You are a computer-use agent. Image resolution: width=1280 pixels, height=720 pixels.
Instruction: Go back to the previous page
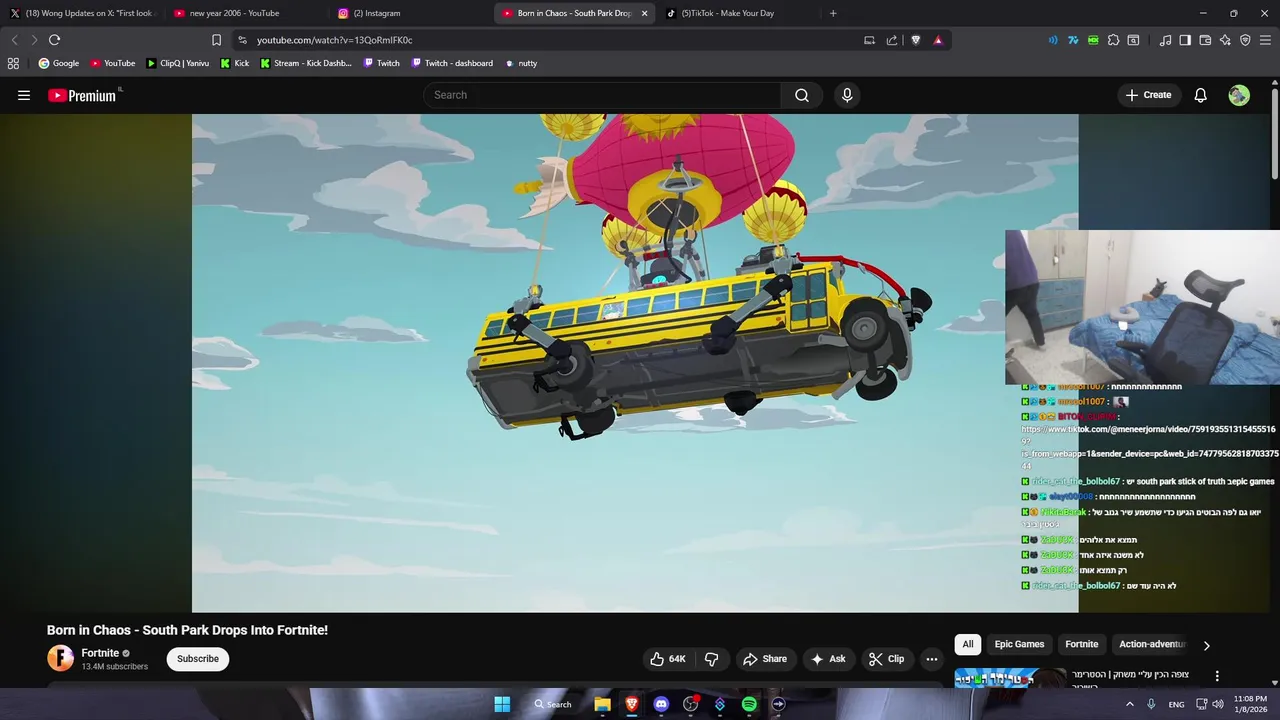[14, 40]
